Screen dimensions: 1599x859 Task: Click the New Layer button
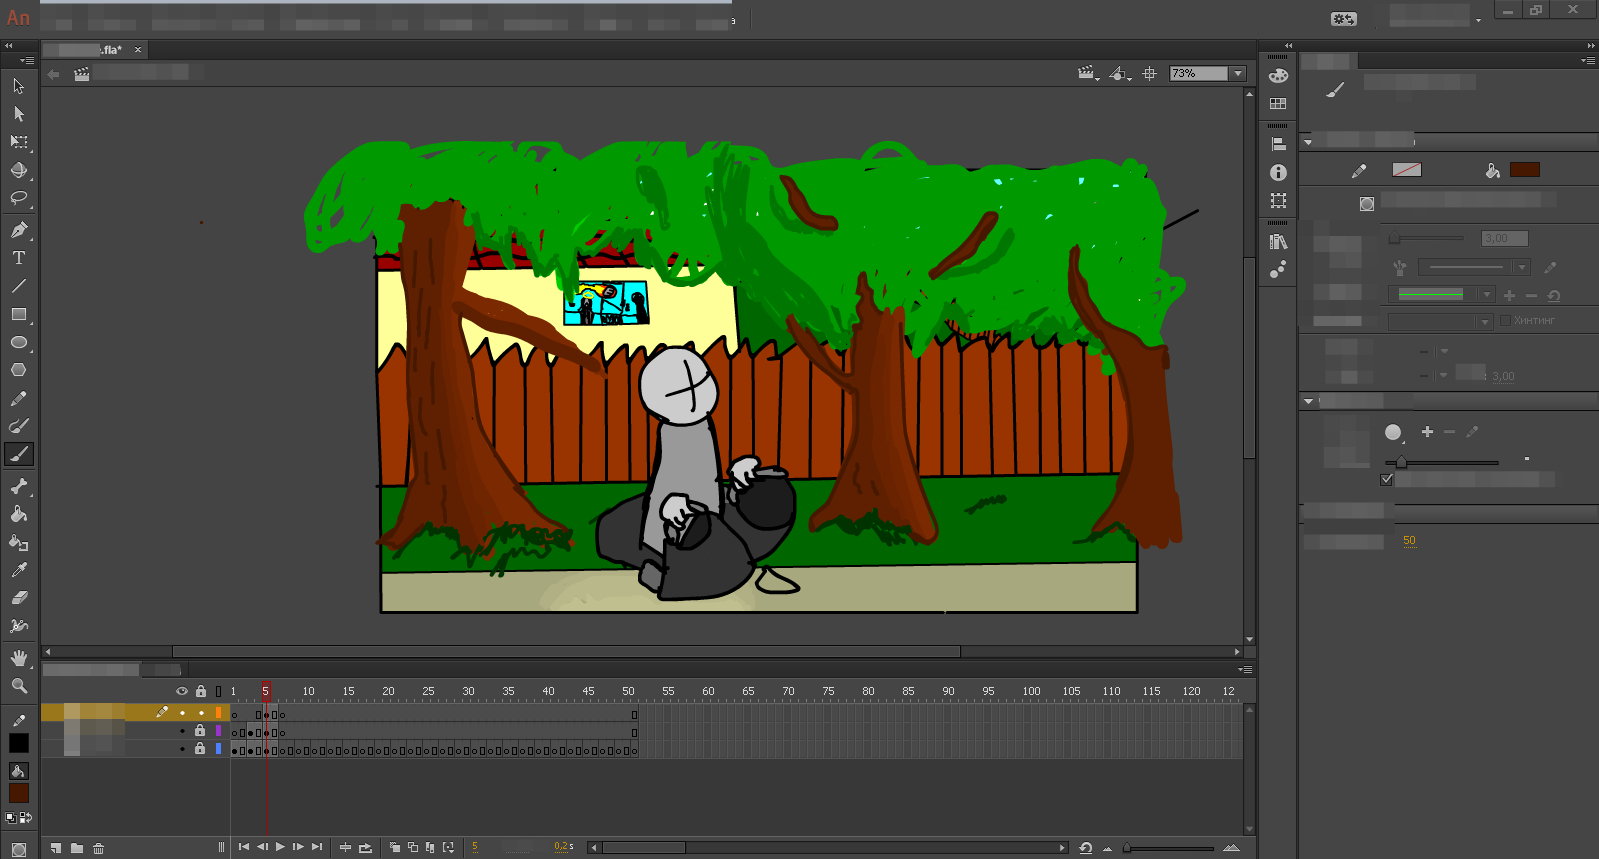(x=56, y=848)
